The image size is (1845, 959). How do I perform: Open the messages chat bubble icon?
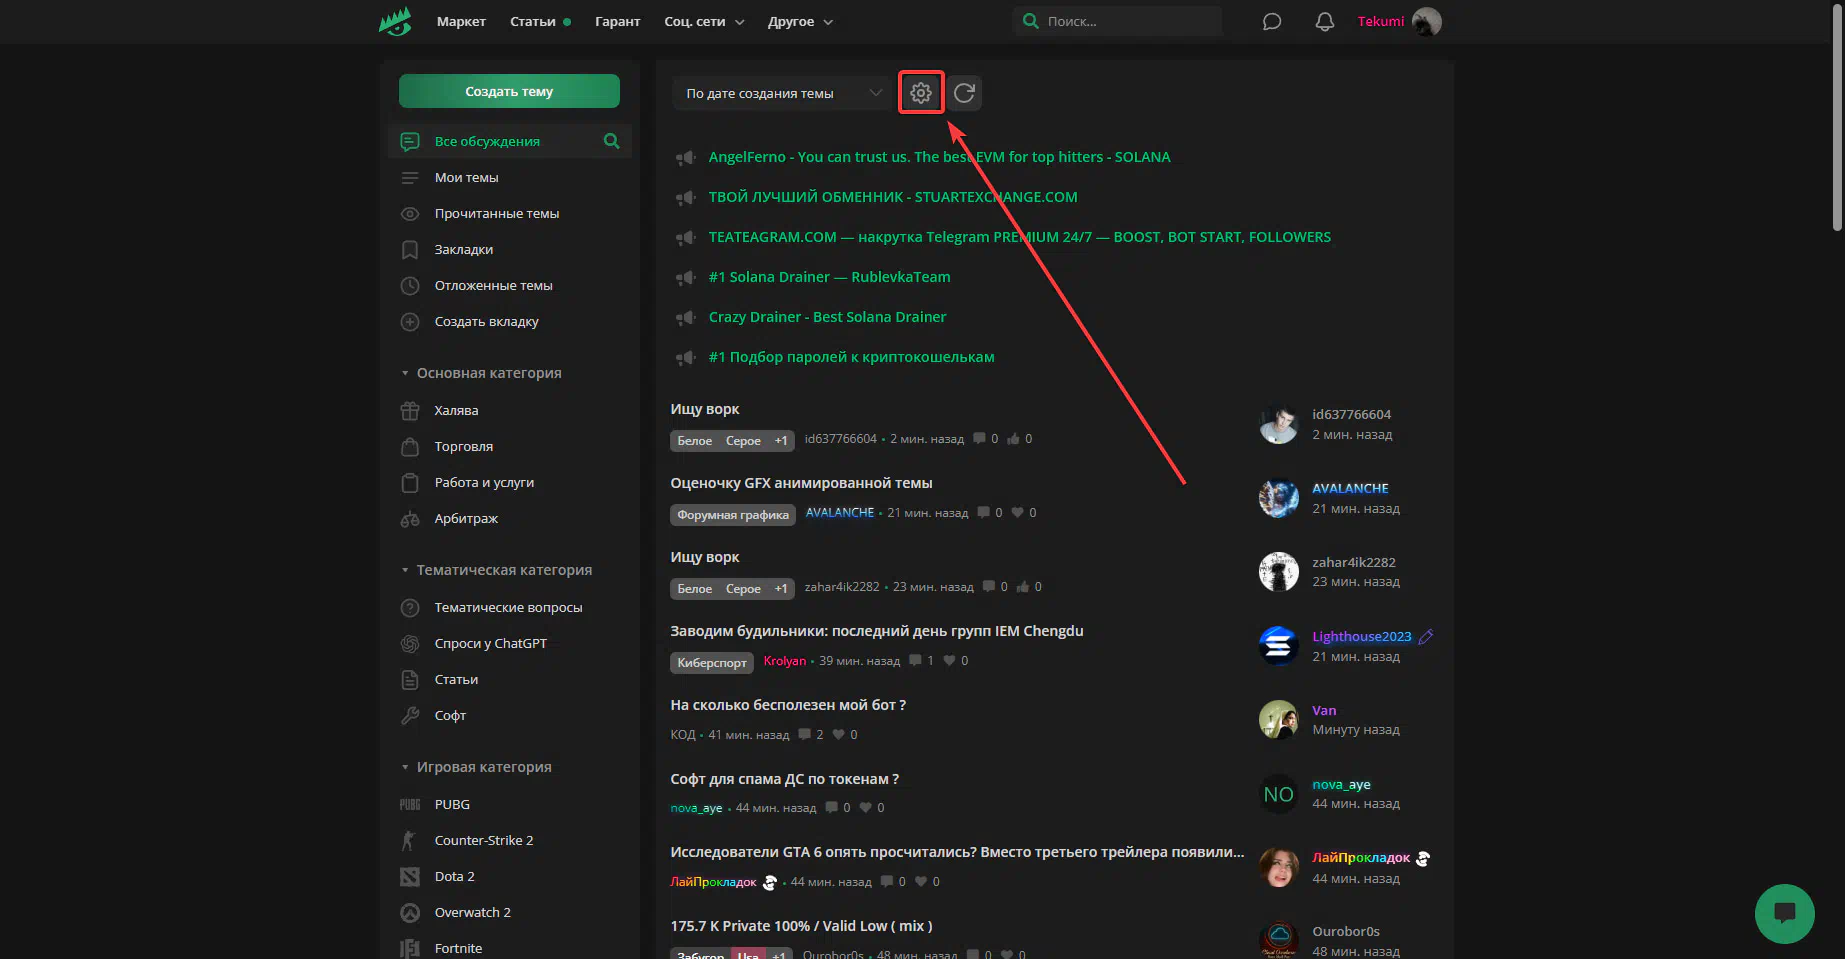point(1271,22)
